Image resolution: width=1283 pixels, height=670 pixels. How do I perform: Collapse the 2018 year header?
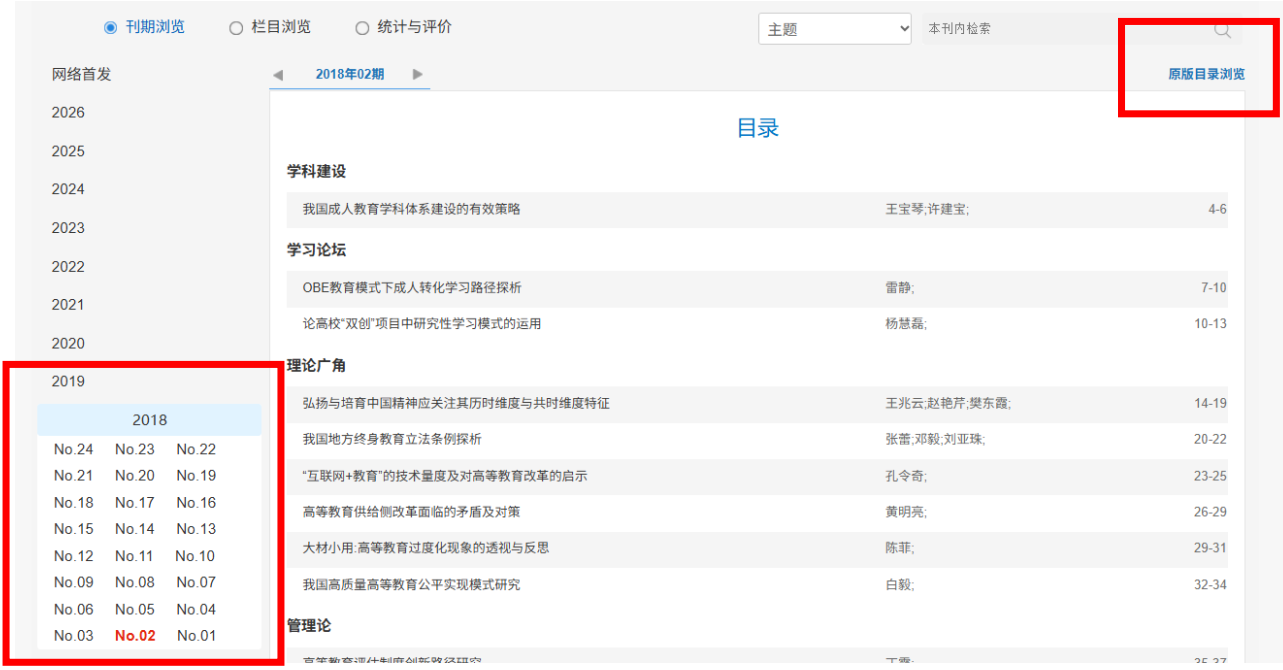coord(149,420)
